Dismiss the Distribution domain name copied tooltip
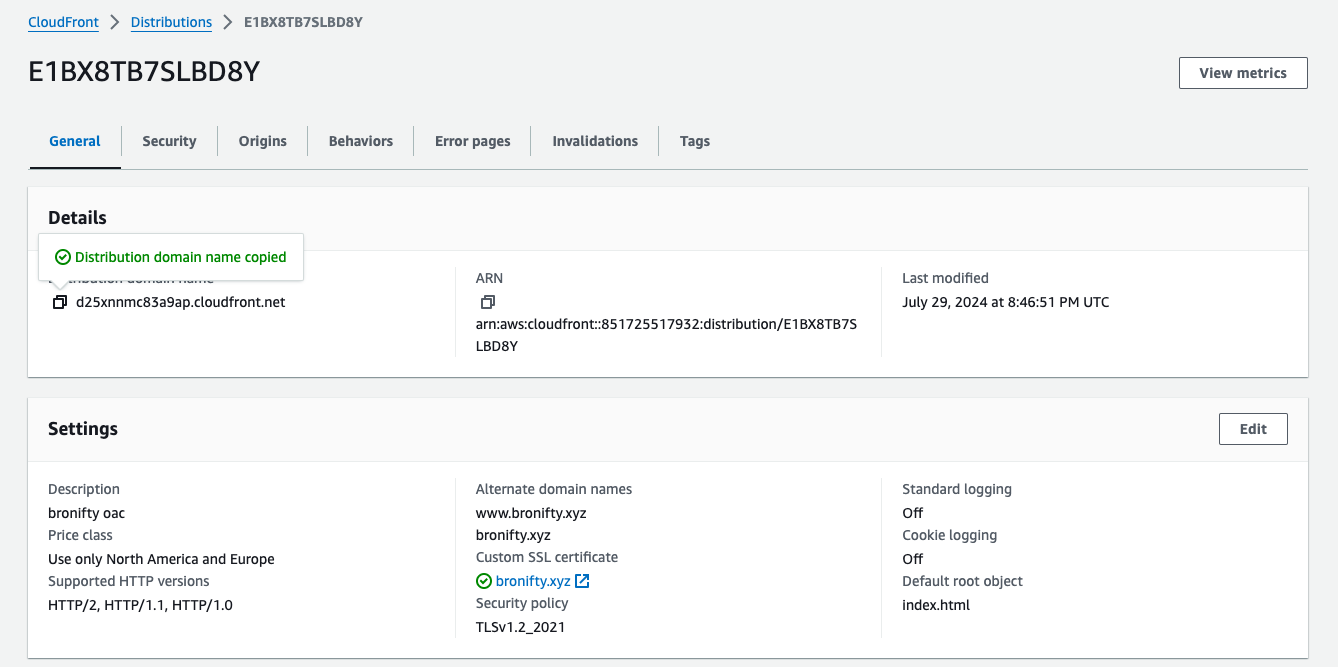This screenshot has height=667, width=1338. [170, 257]
